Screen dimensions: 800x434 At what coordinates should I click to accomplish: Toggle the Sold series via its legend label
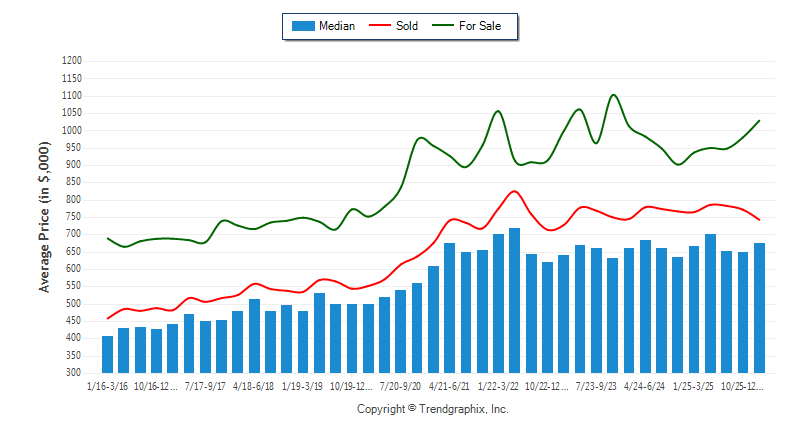[x=407, y=26]
